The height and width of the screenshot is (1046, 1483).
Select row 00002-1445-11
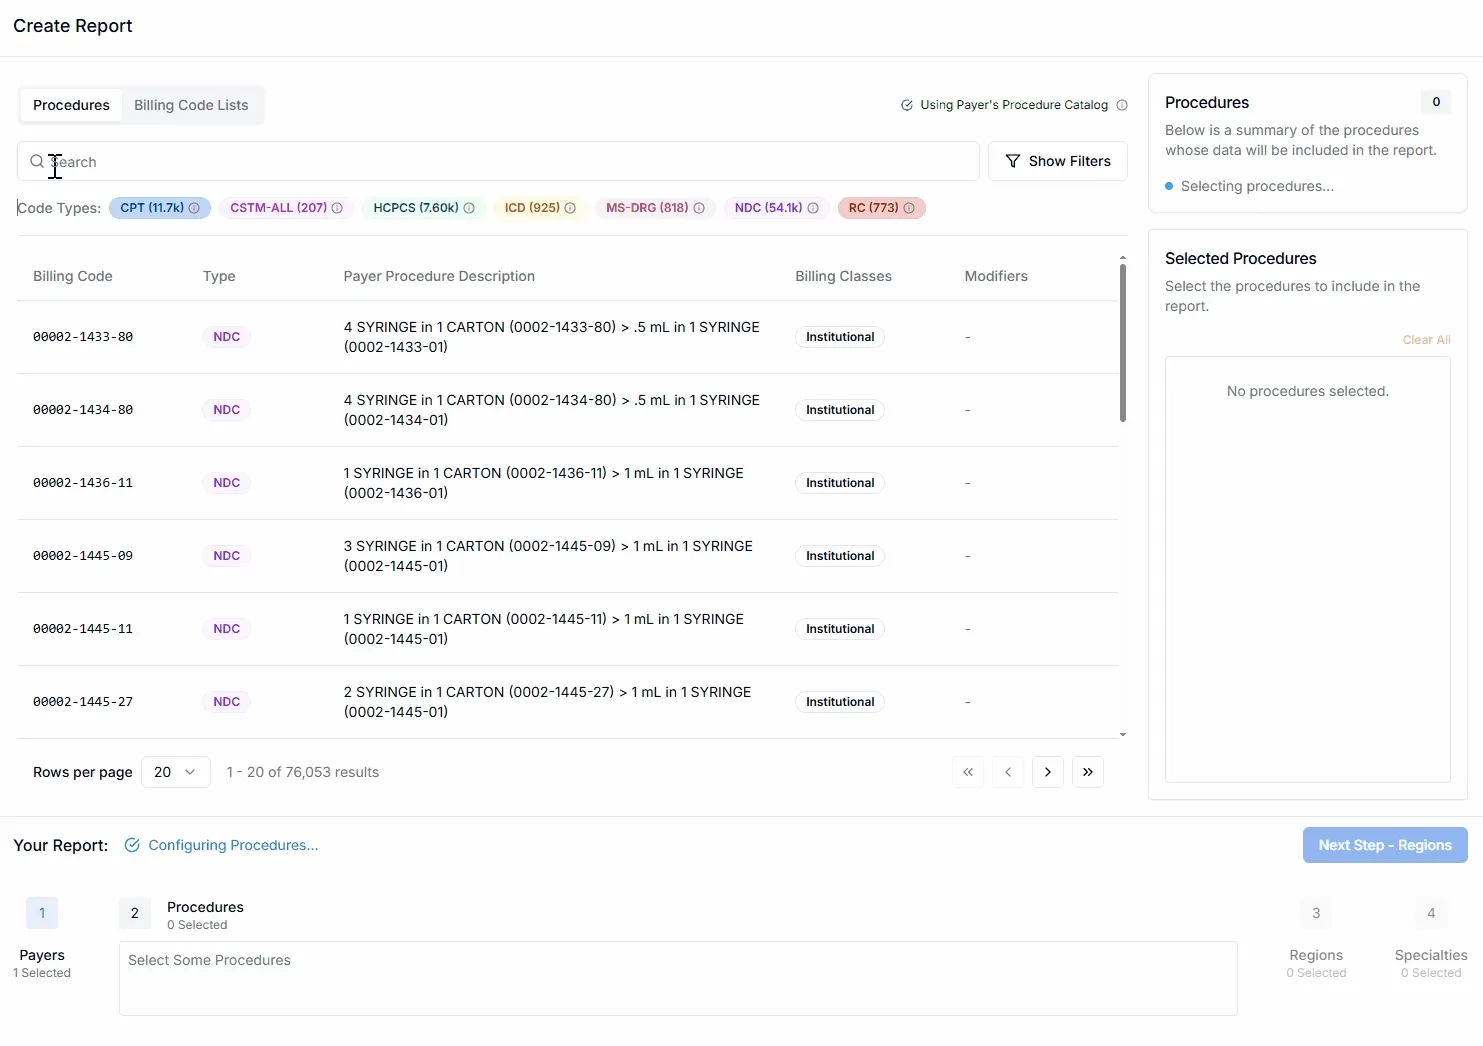pyautogui.click(x=567, y=629)
